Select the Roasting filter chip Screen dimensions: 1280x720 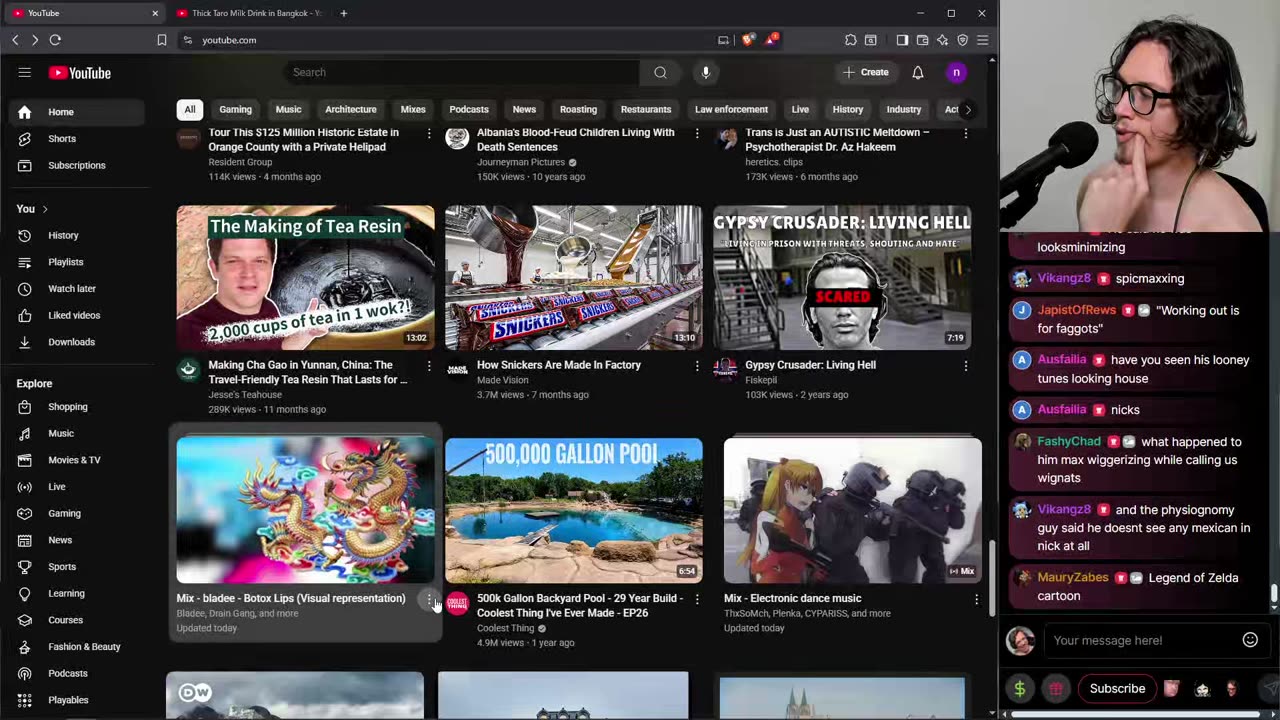click(578, 109)
